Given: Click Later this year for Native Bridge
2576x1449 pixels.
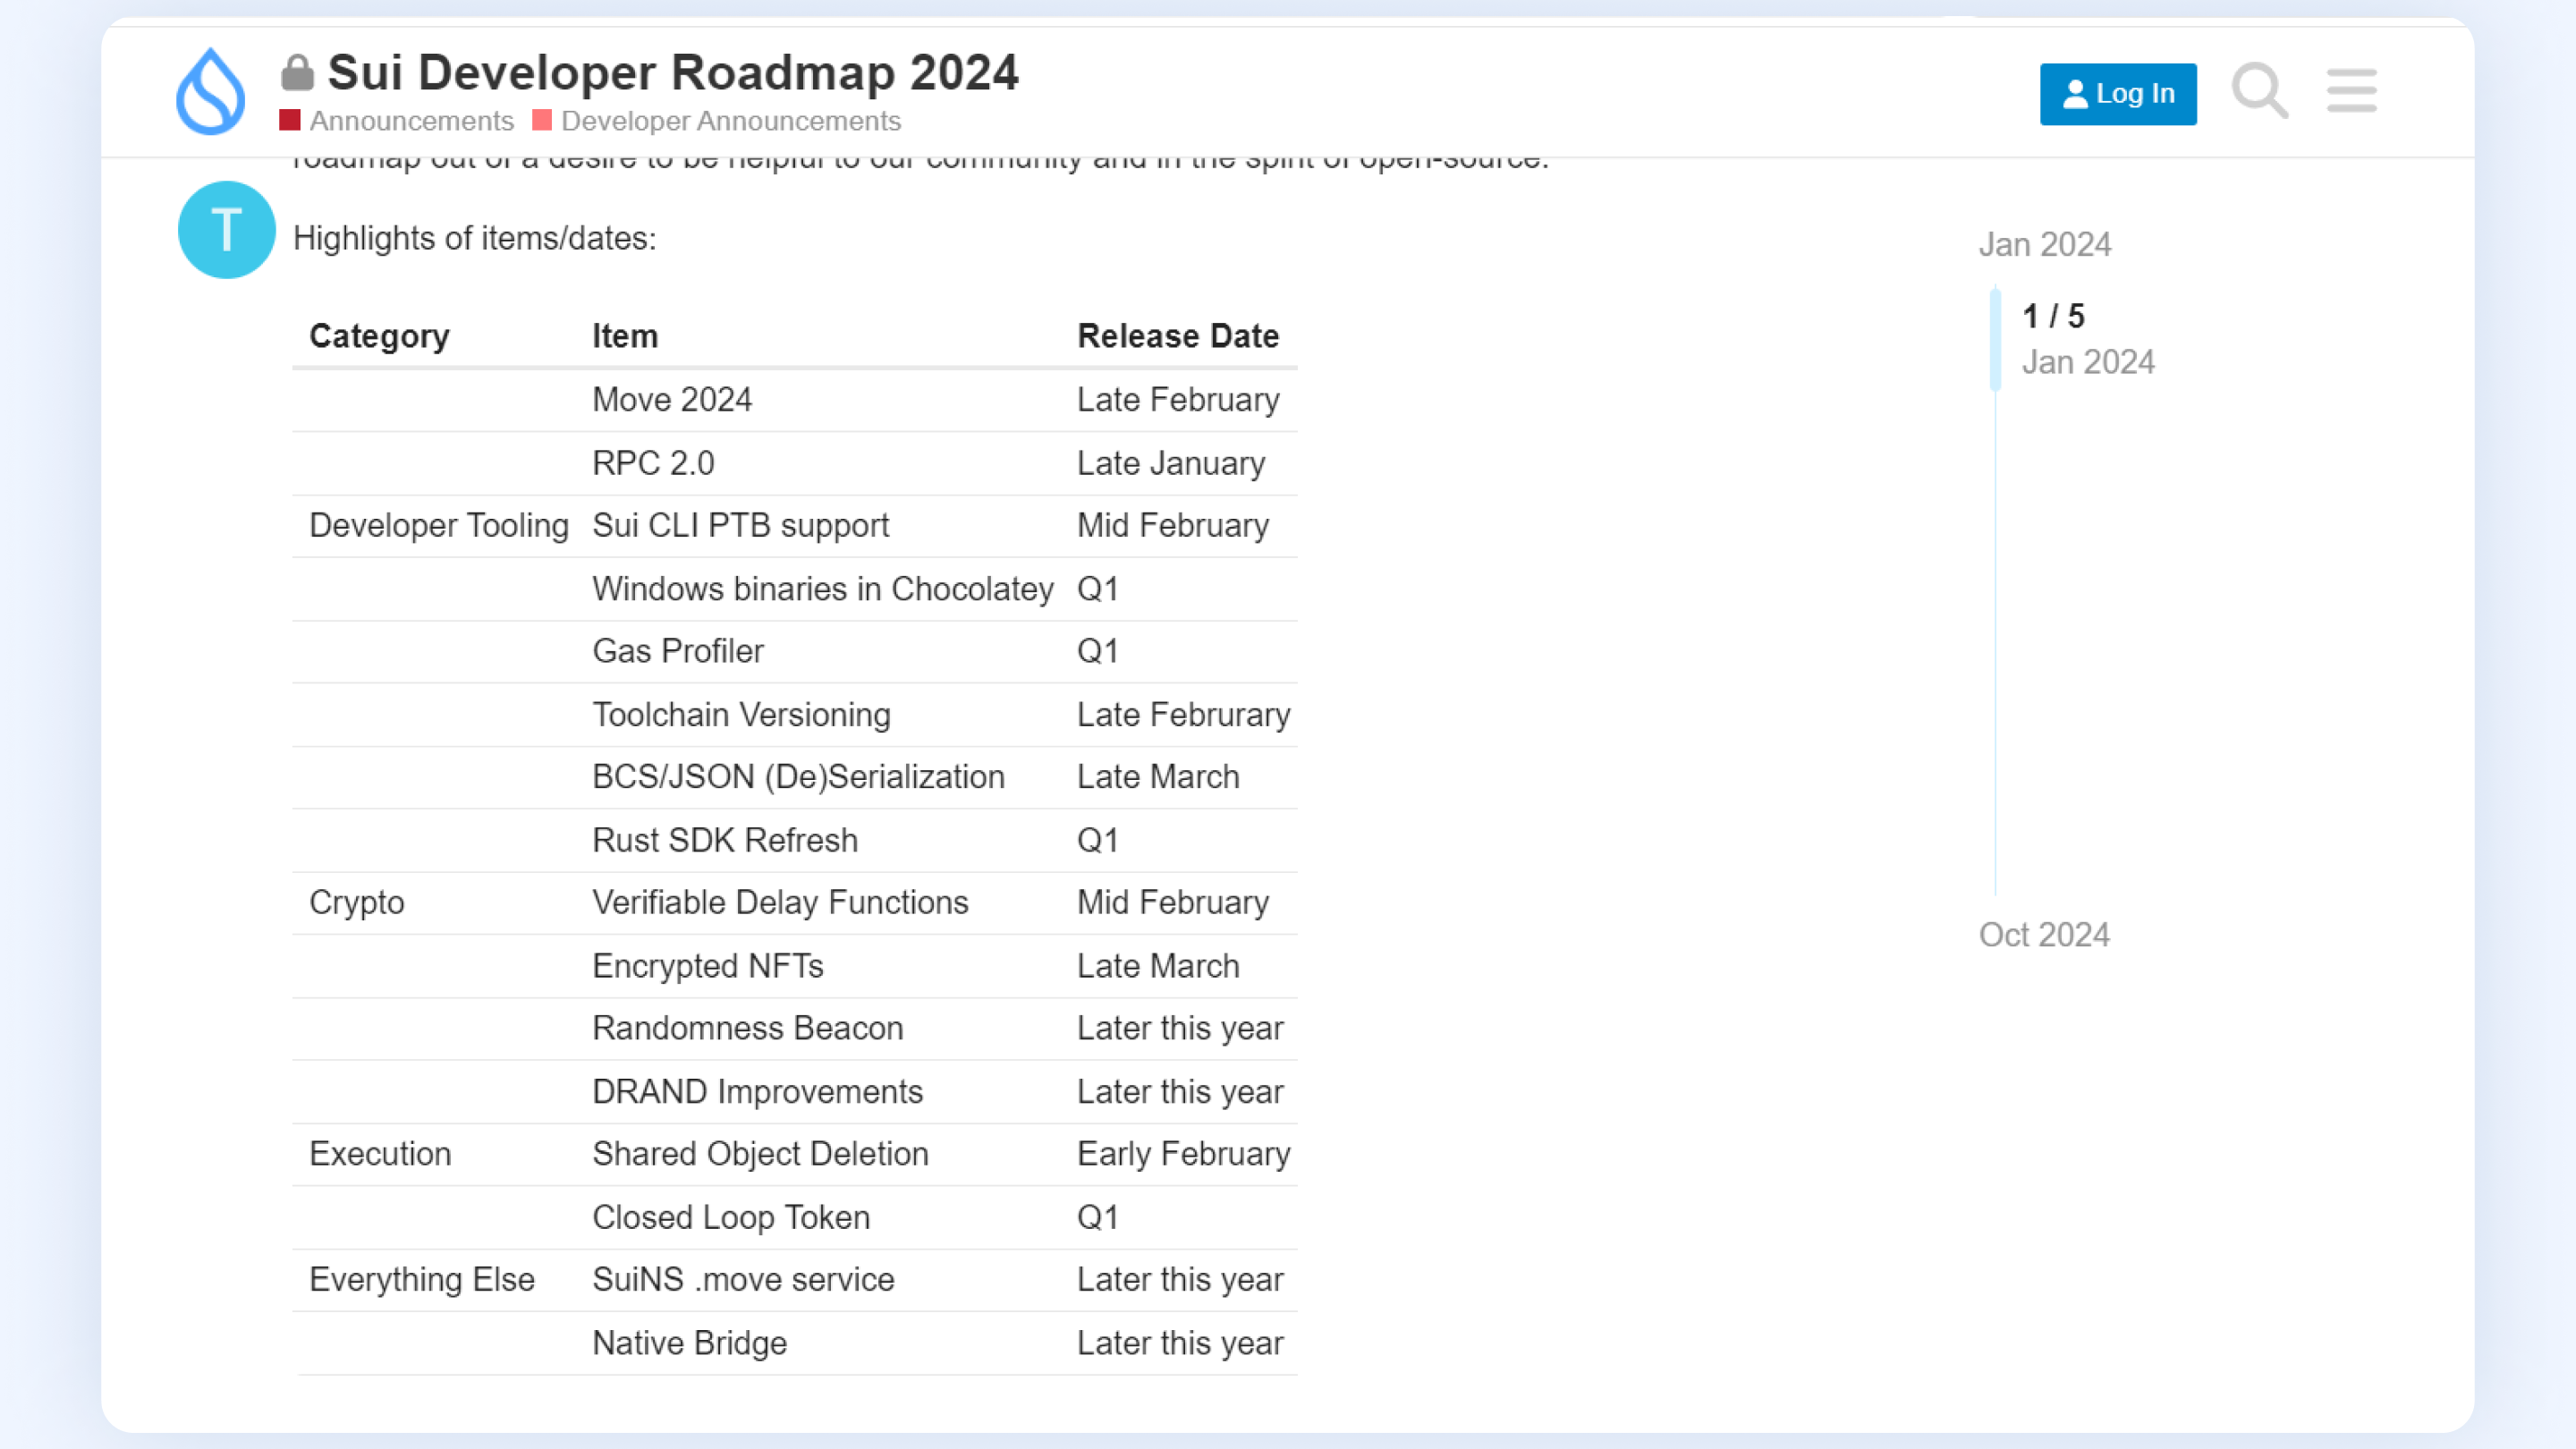Looking at the screenshot, I should coord(1180,1343).
